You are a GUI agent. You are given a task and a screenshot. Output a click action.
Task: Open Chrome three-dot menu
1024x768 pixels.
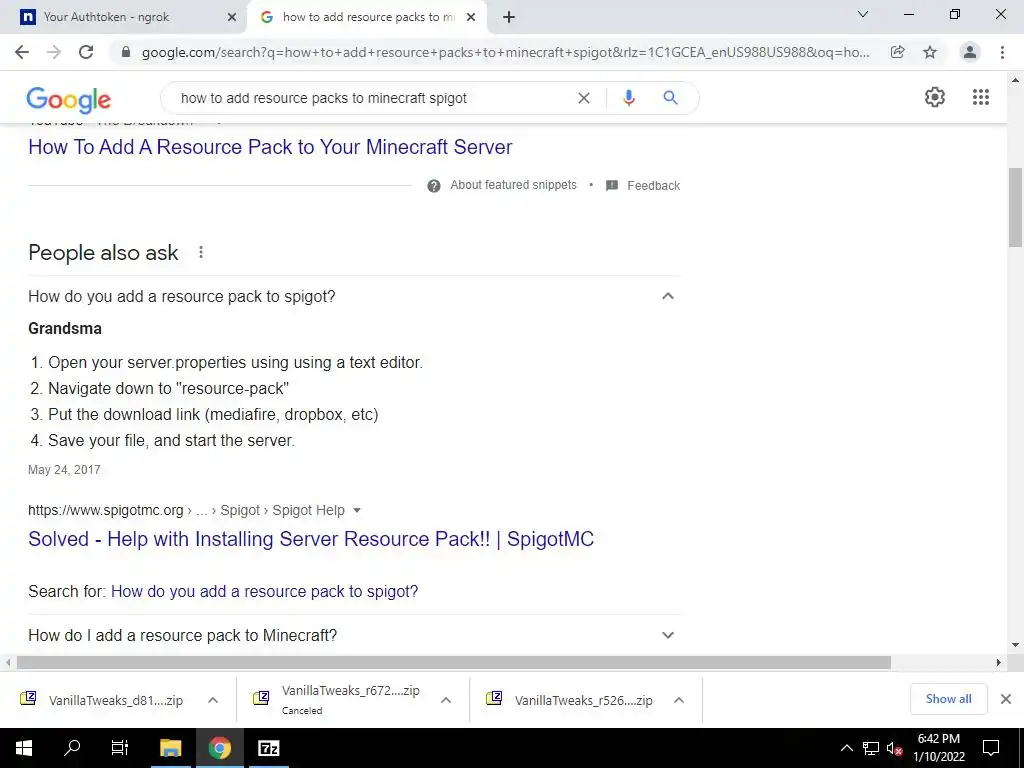pos(1002,52)
